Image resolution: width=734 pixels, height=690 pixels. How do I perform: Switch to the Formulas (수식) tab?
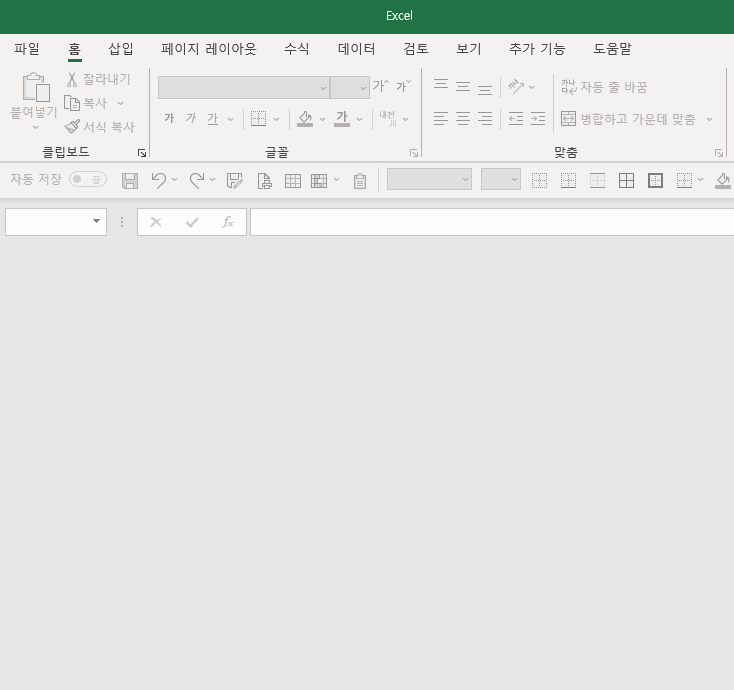297,49
